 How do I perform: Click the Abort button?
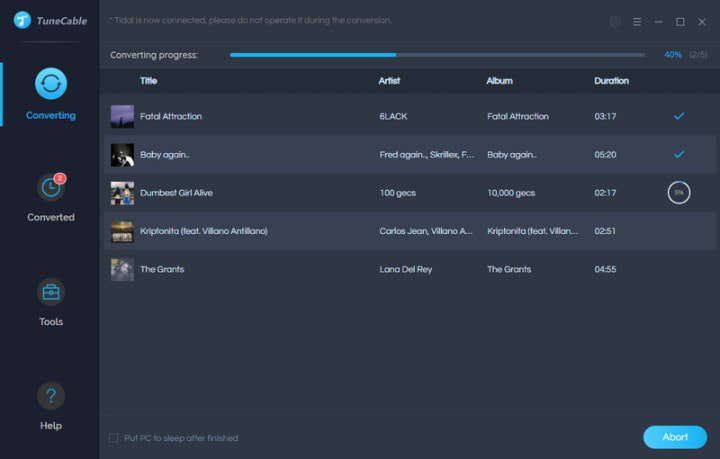[x=675, y=437]
